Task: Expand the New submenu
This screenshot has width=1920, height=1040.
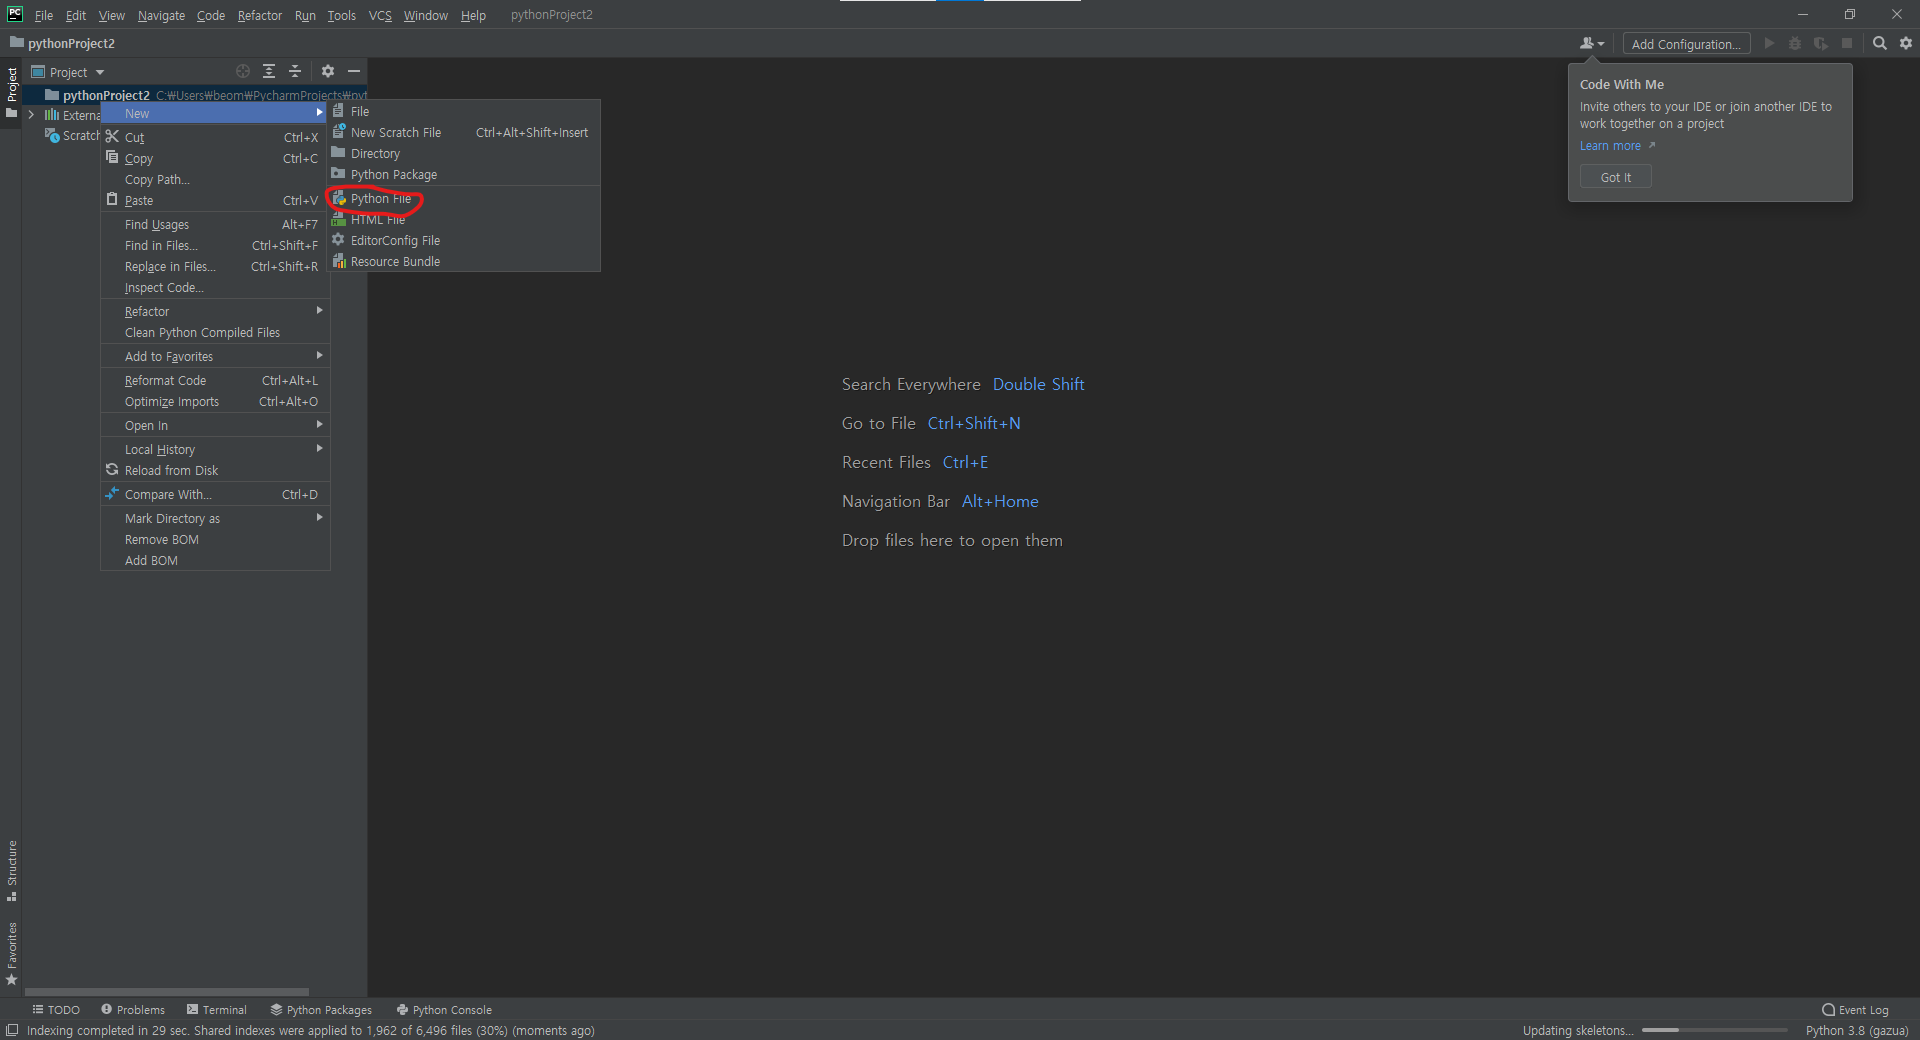Action: (x=215, y=113)
